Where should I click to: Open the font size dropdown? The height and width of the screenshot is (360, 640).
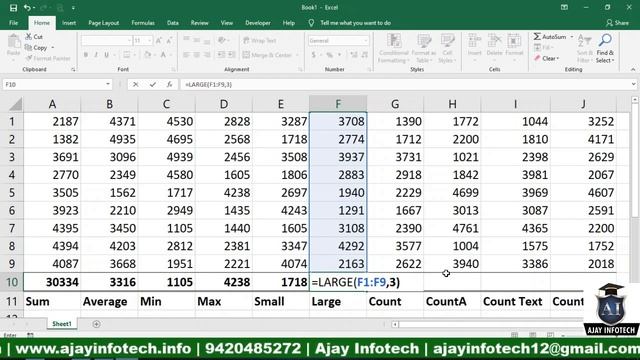coord(150,40)
